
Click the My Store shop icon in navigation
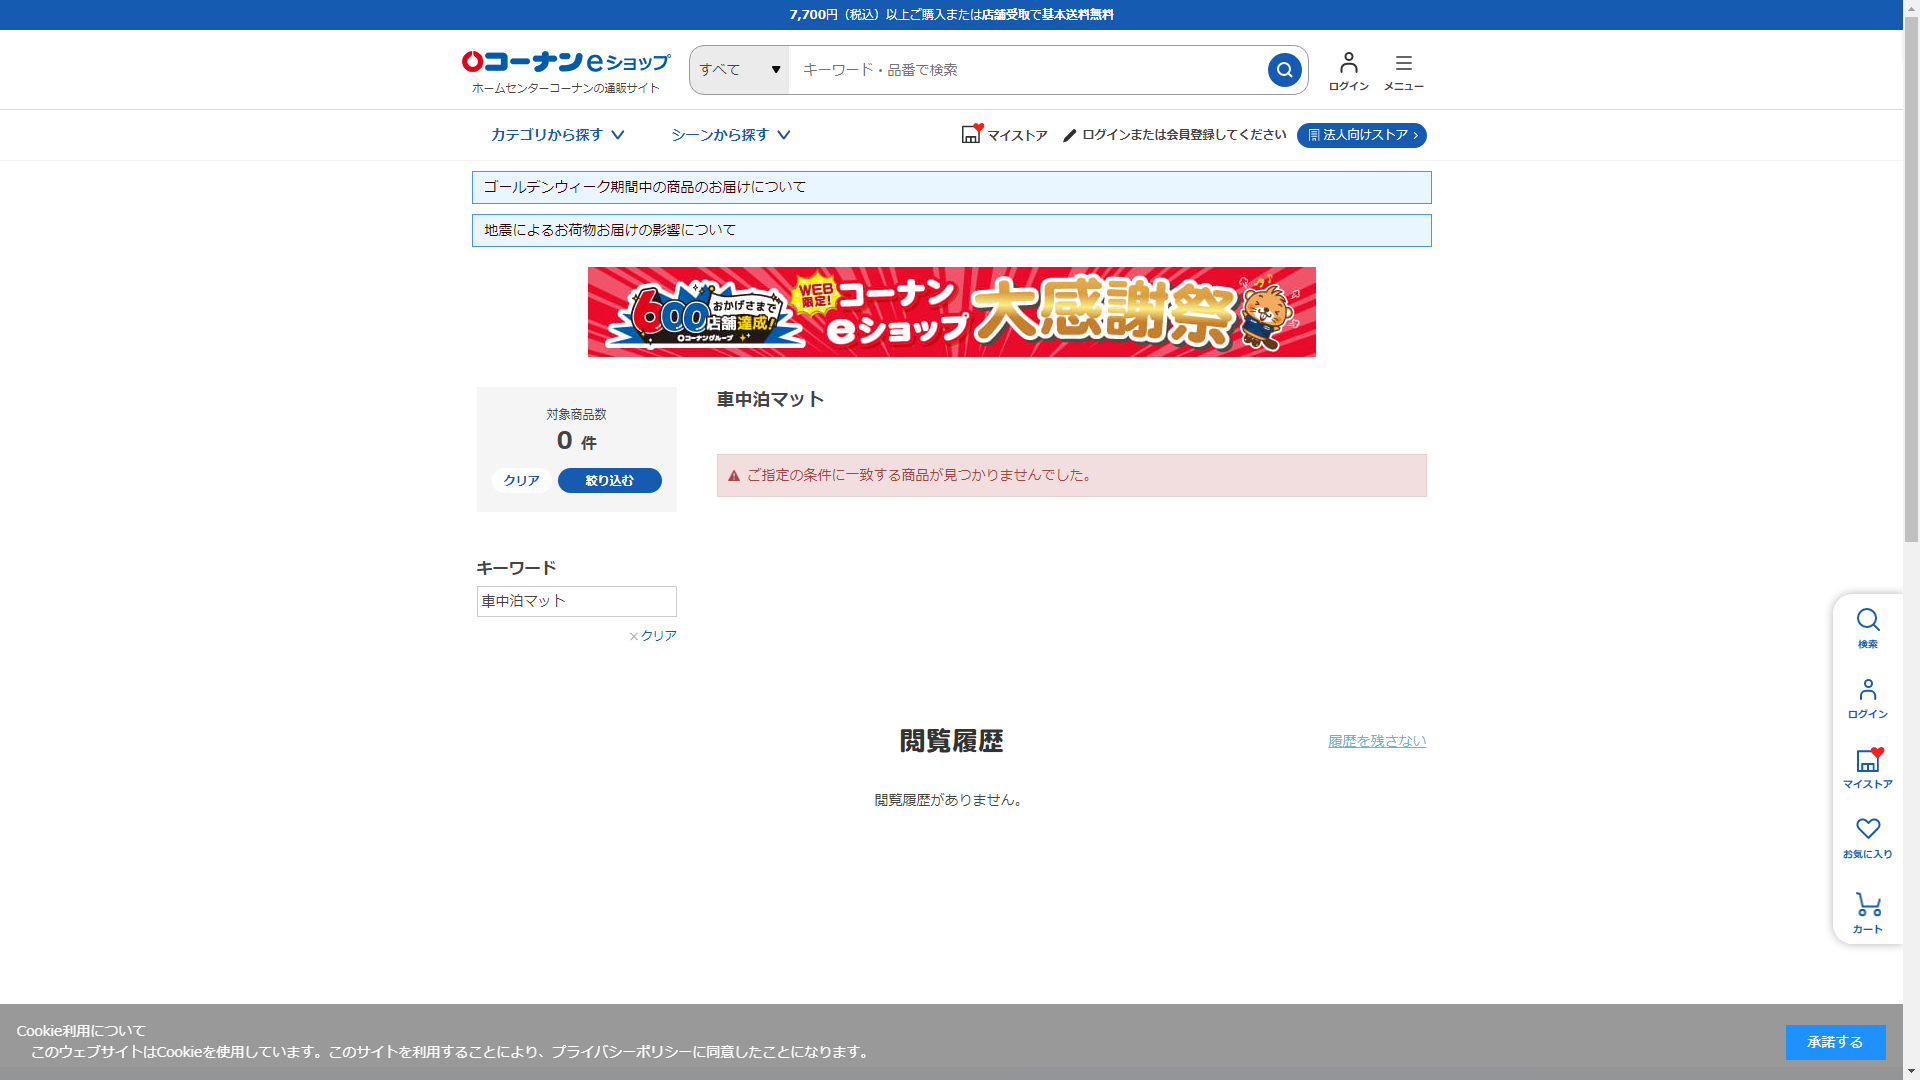pyautogui.click(x=971, y=134)
